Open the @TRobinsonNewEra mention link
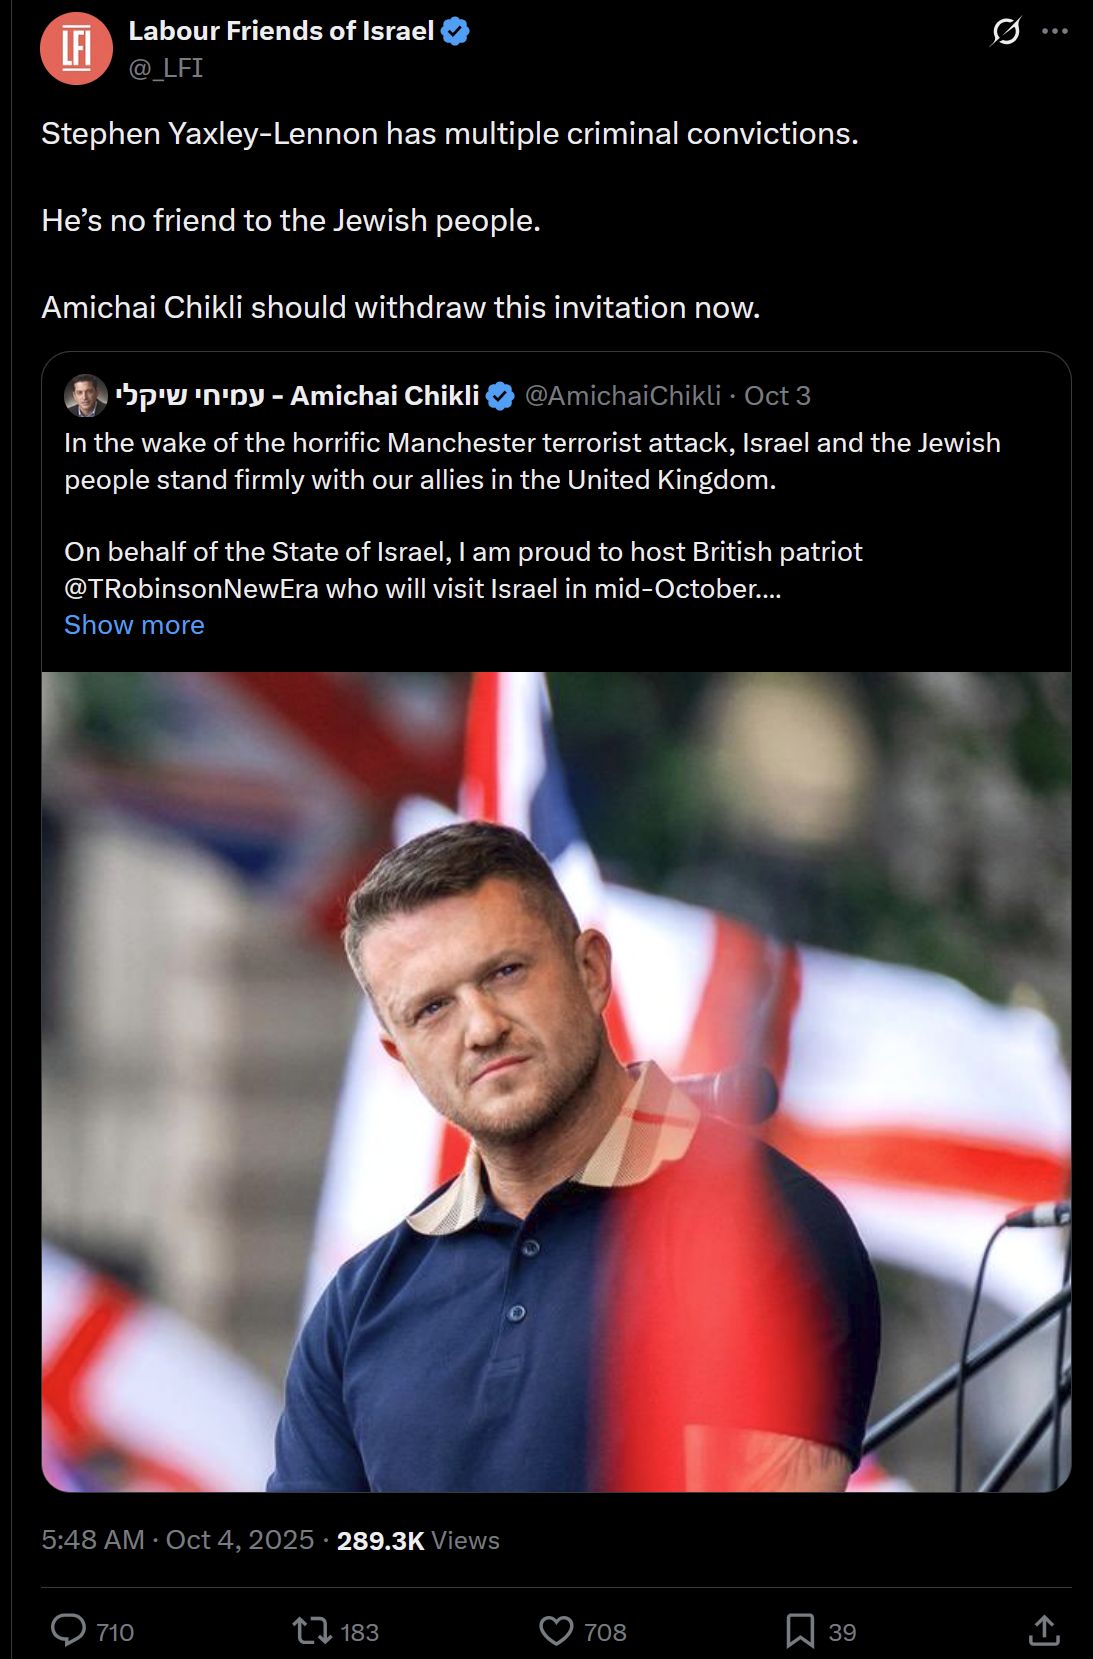 (x=191, y=589)
